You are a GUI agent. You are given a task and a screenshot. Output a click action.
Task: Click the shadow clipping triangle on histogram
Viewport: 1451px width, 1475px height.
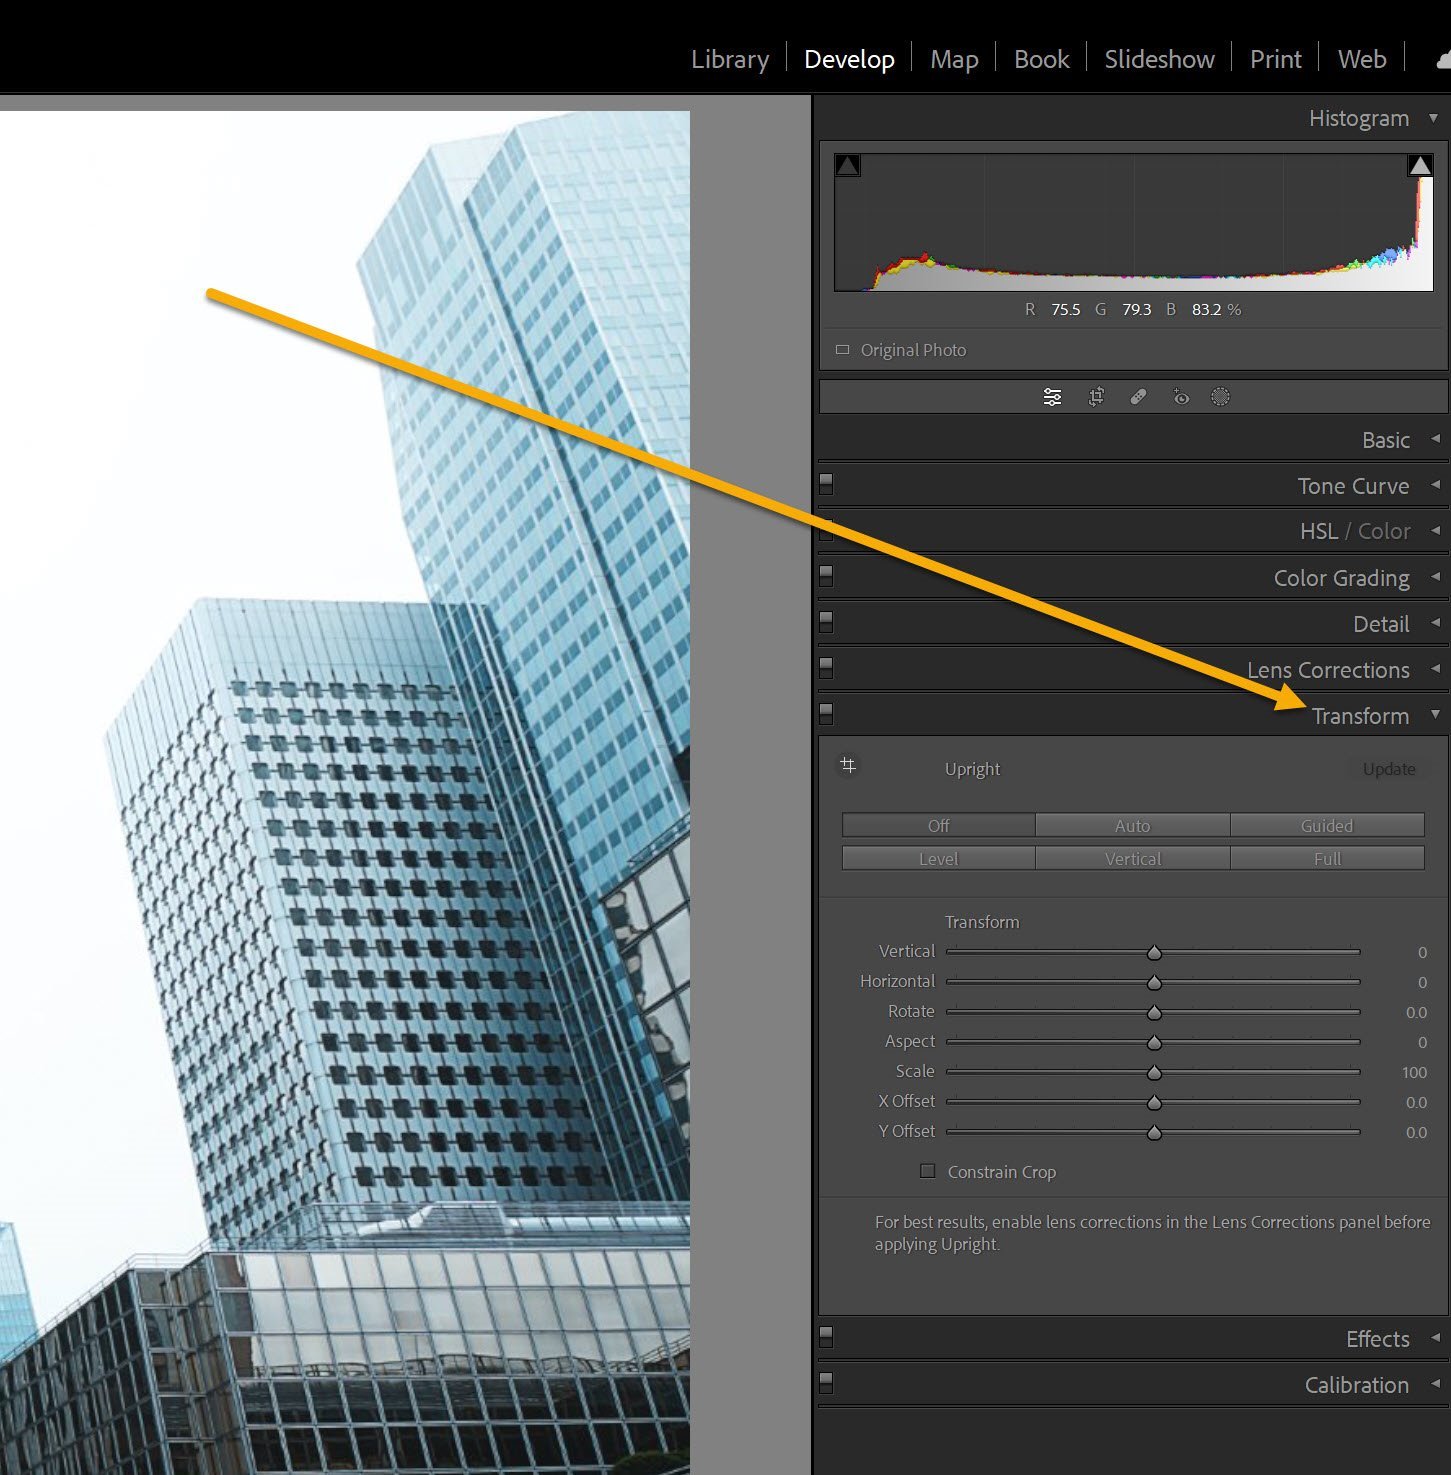point(847,165)
